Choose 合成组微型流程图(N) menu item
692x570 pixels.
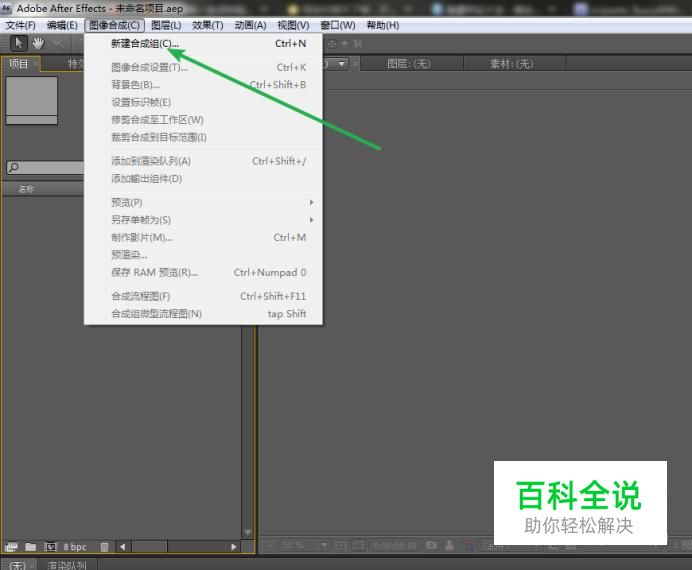205,314
